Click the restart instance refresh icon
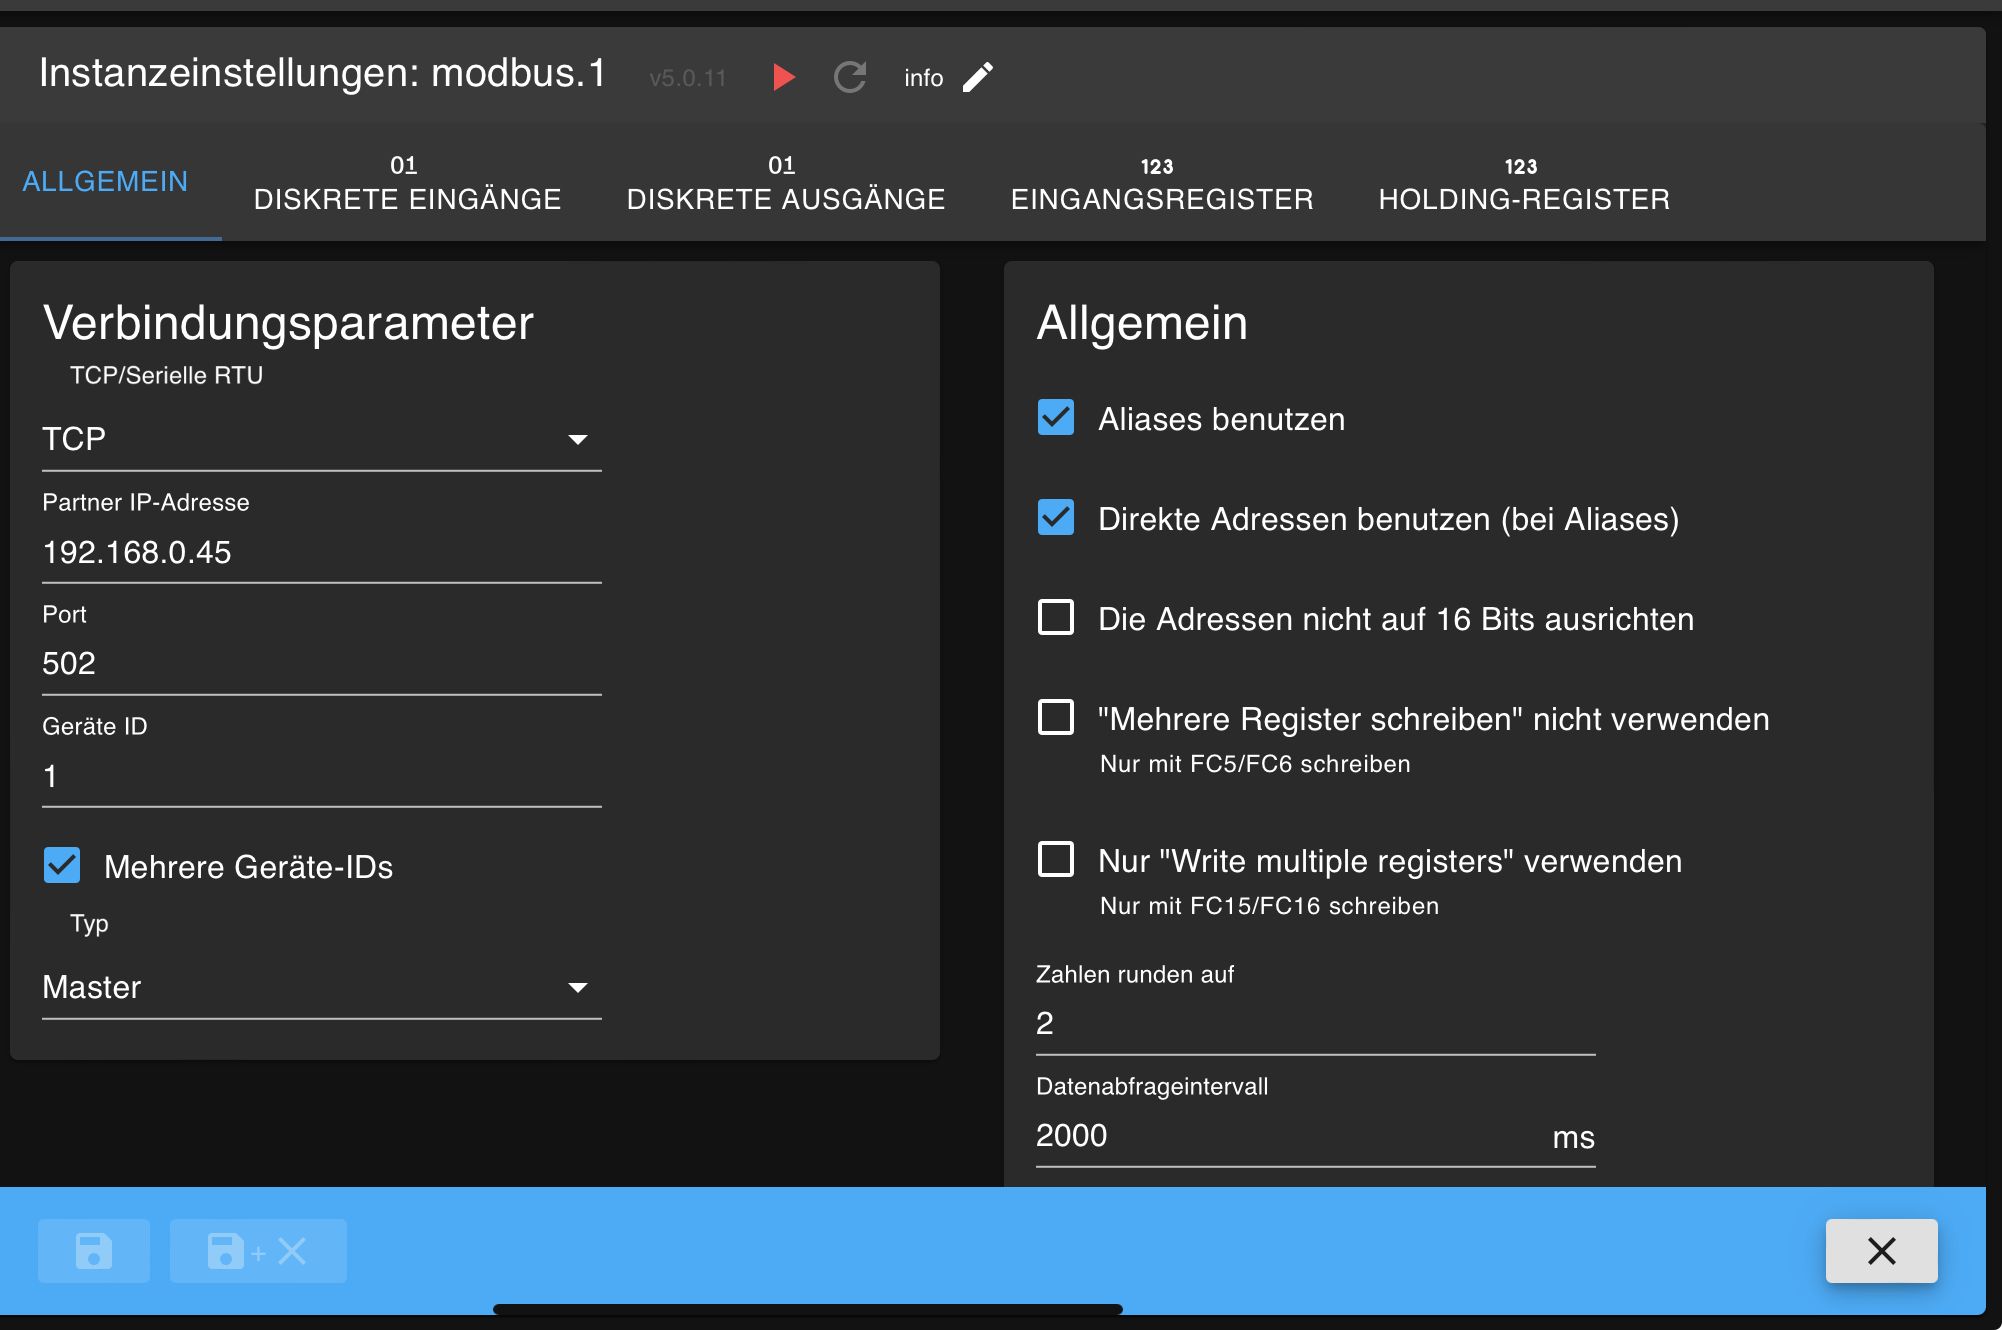 point(850,77)
